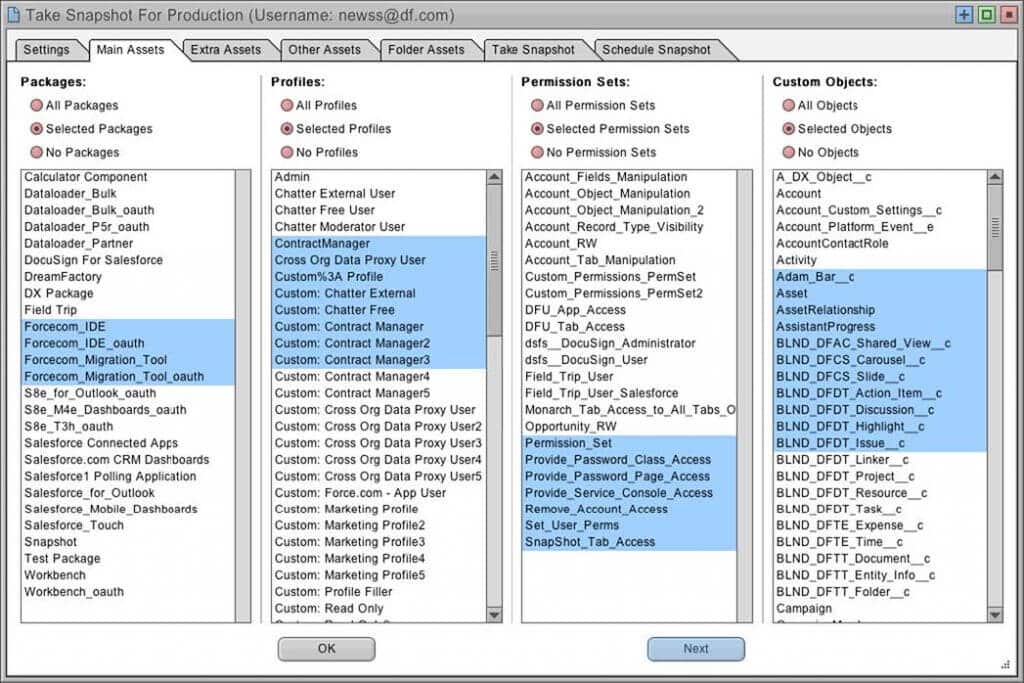This screenshot has height=683, width=1024.
Task: Select the All Profiles radio button
Action: 287,105
